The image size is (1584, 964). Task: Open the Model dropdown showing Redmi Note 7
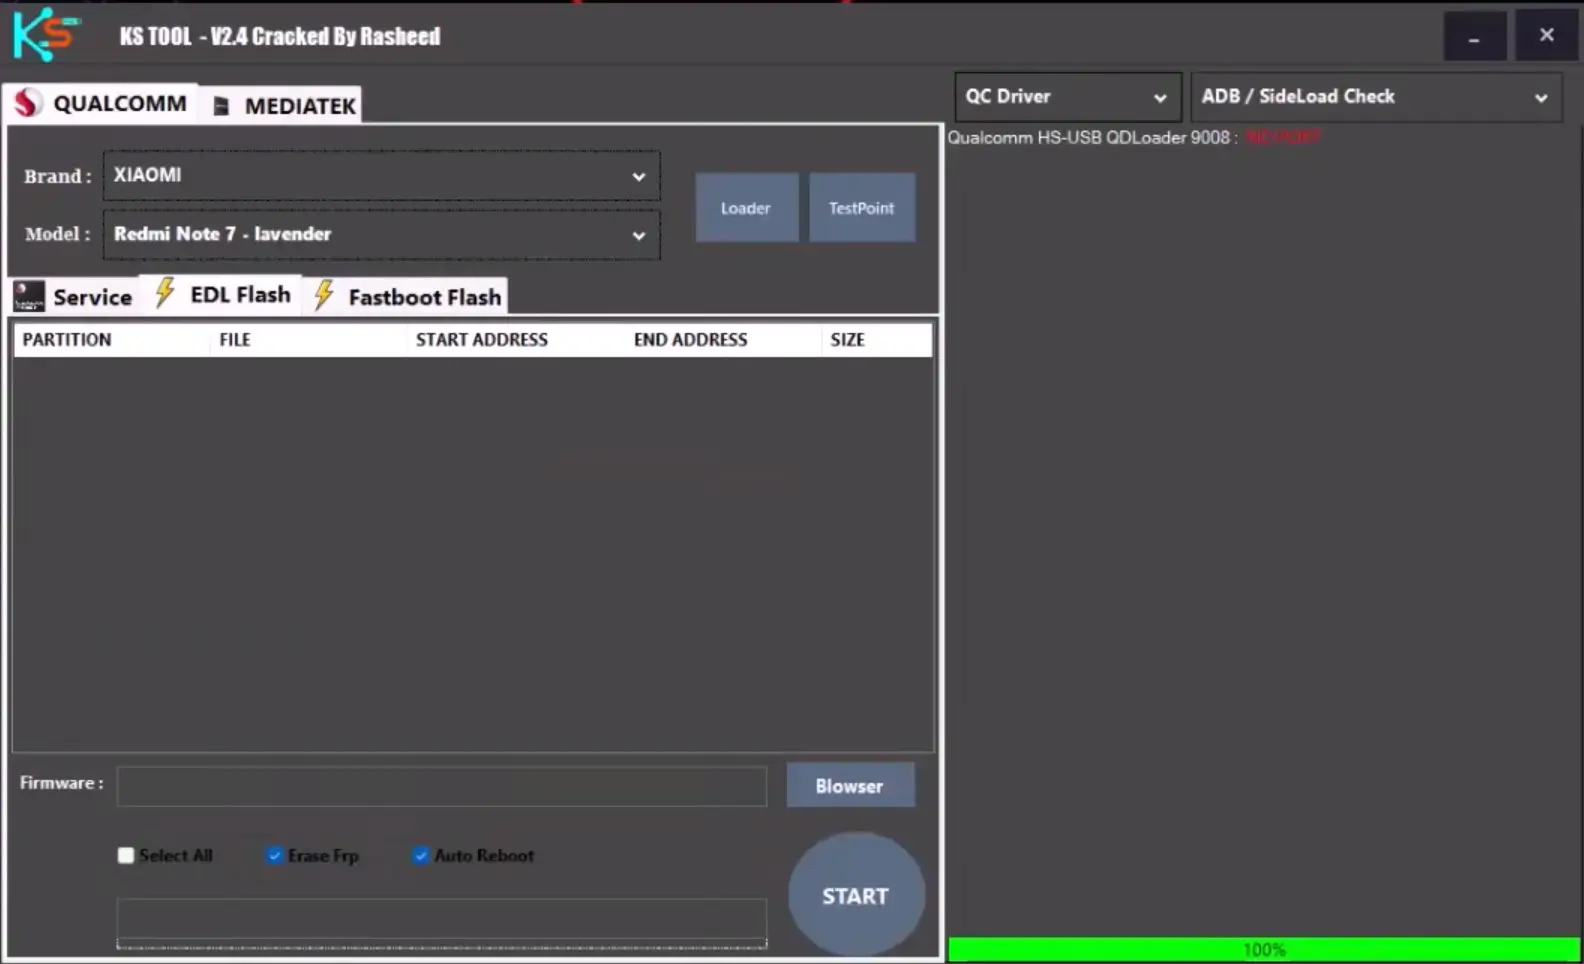(x=381, y=234)
